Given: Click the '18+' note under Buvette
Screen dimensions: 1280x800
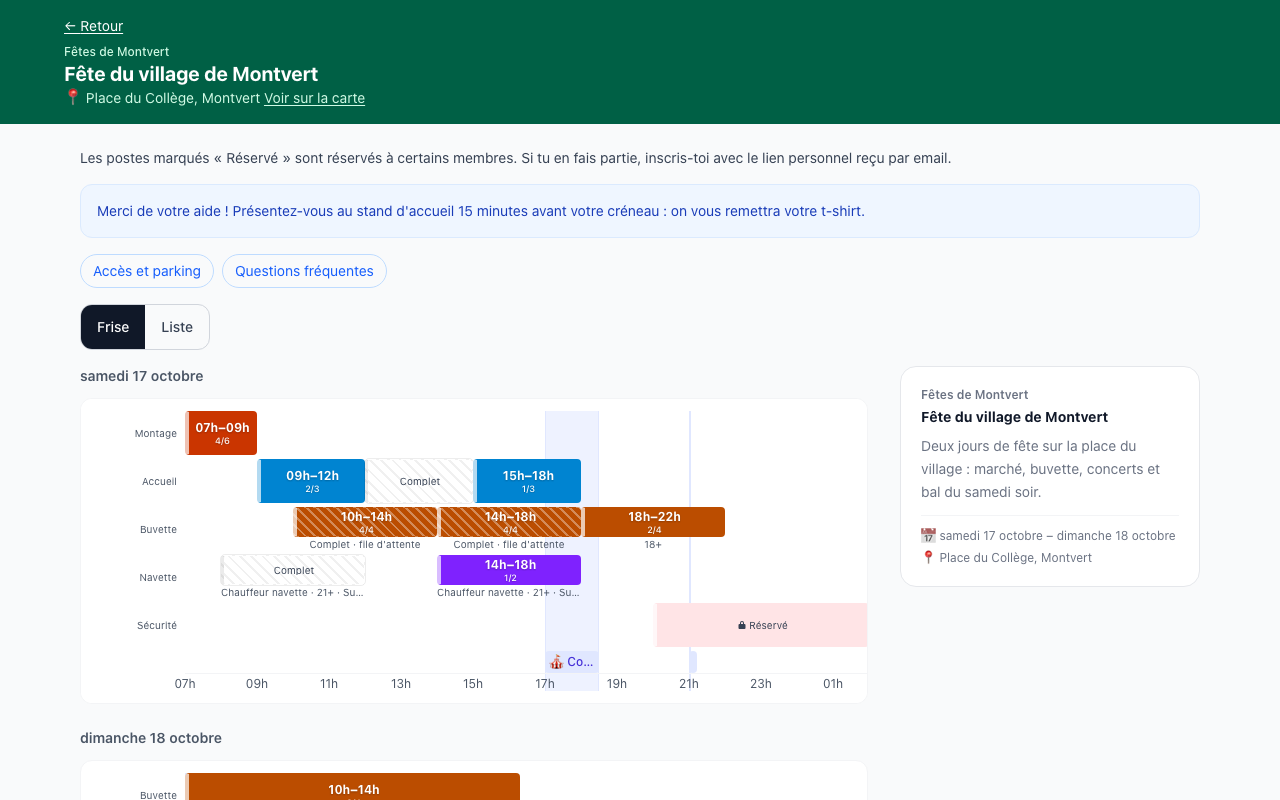Looking at the screenshot, I should (x=653, y=545).
